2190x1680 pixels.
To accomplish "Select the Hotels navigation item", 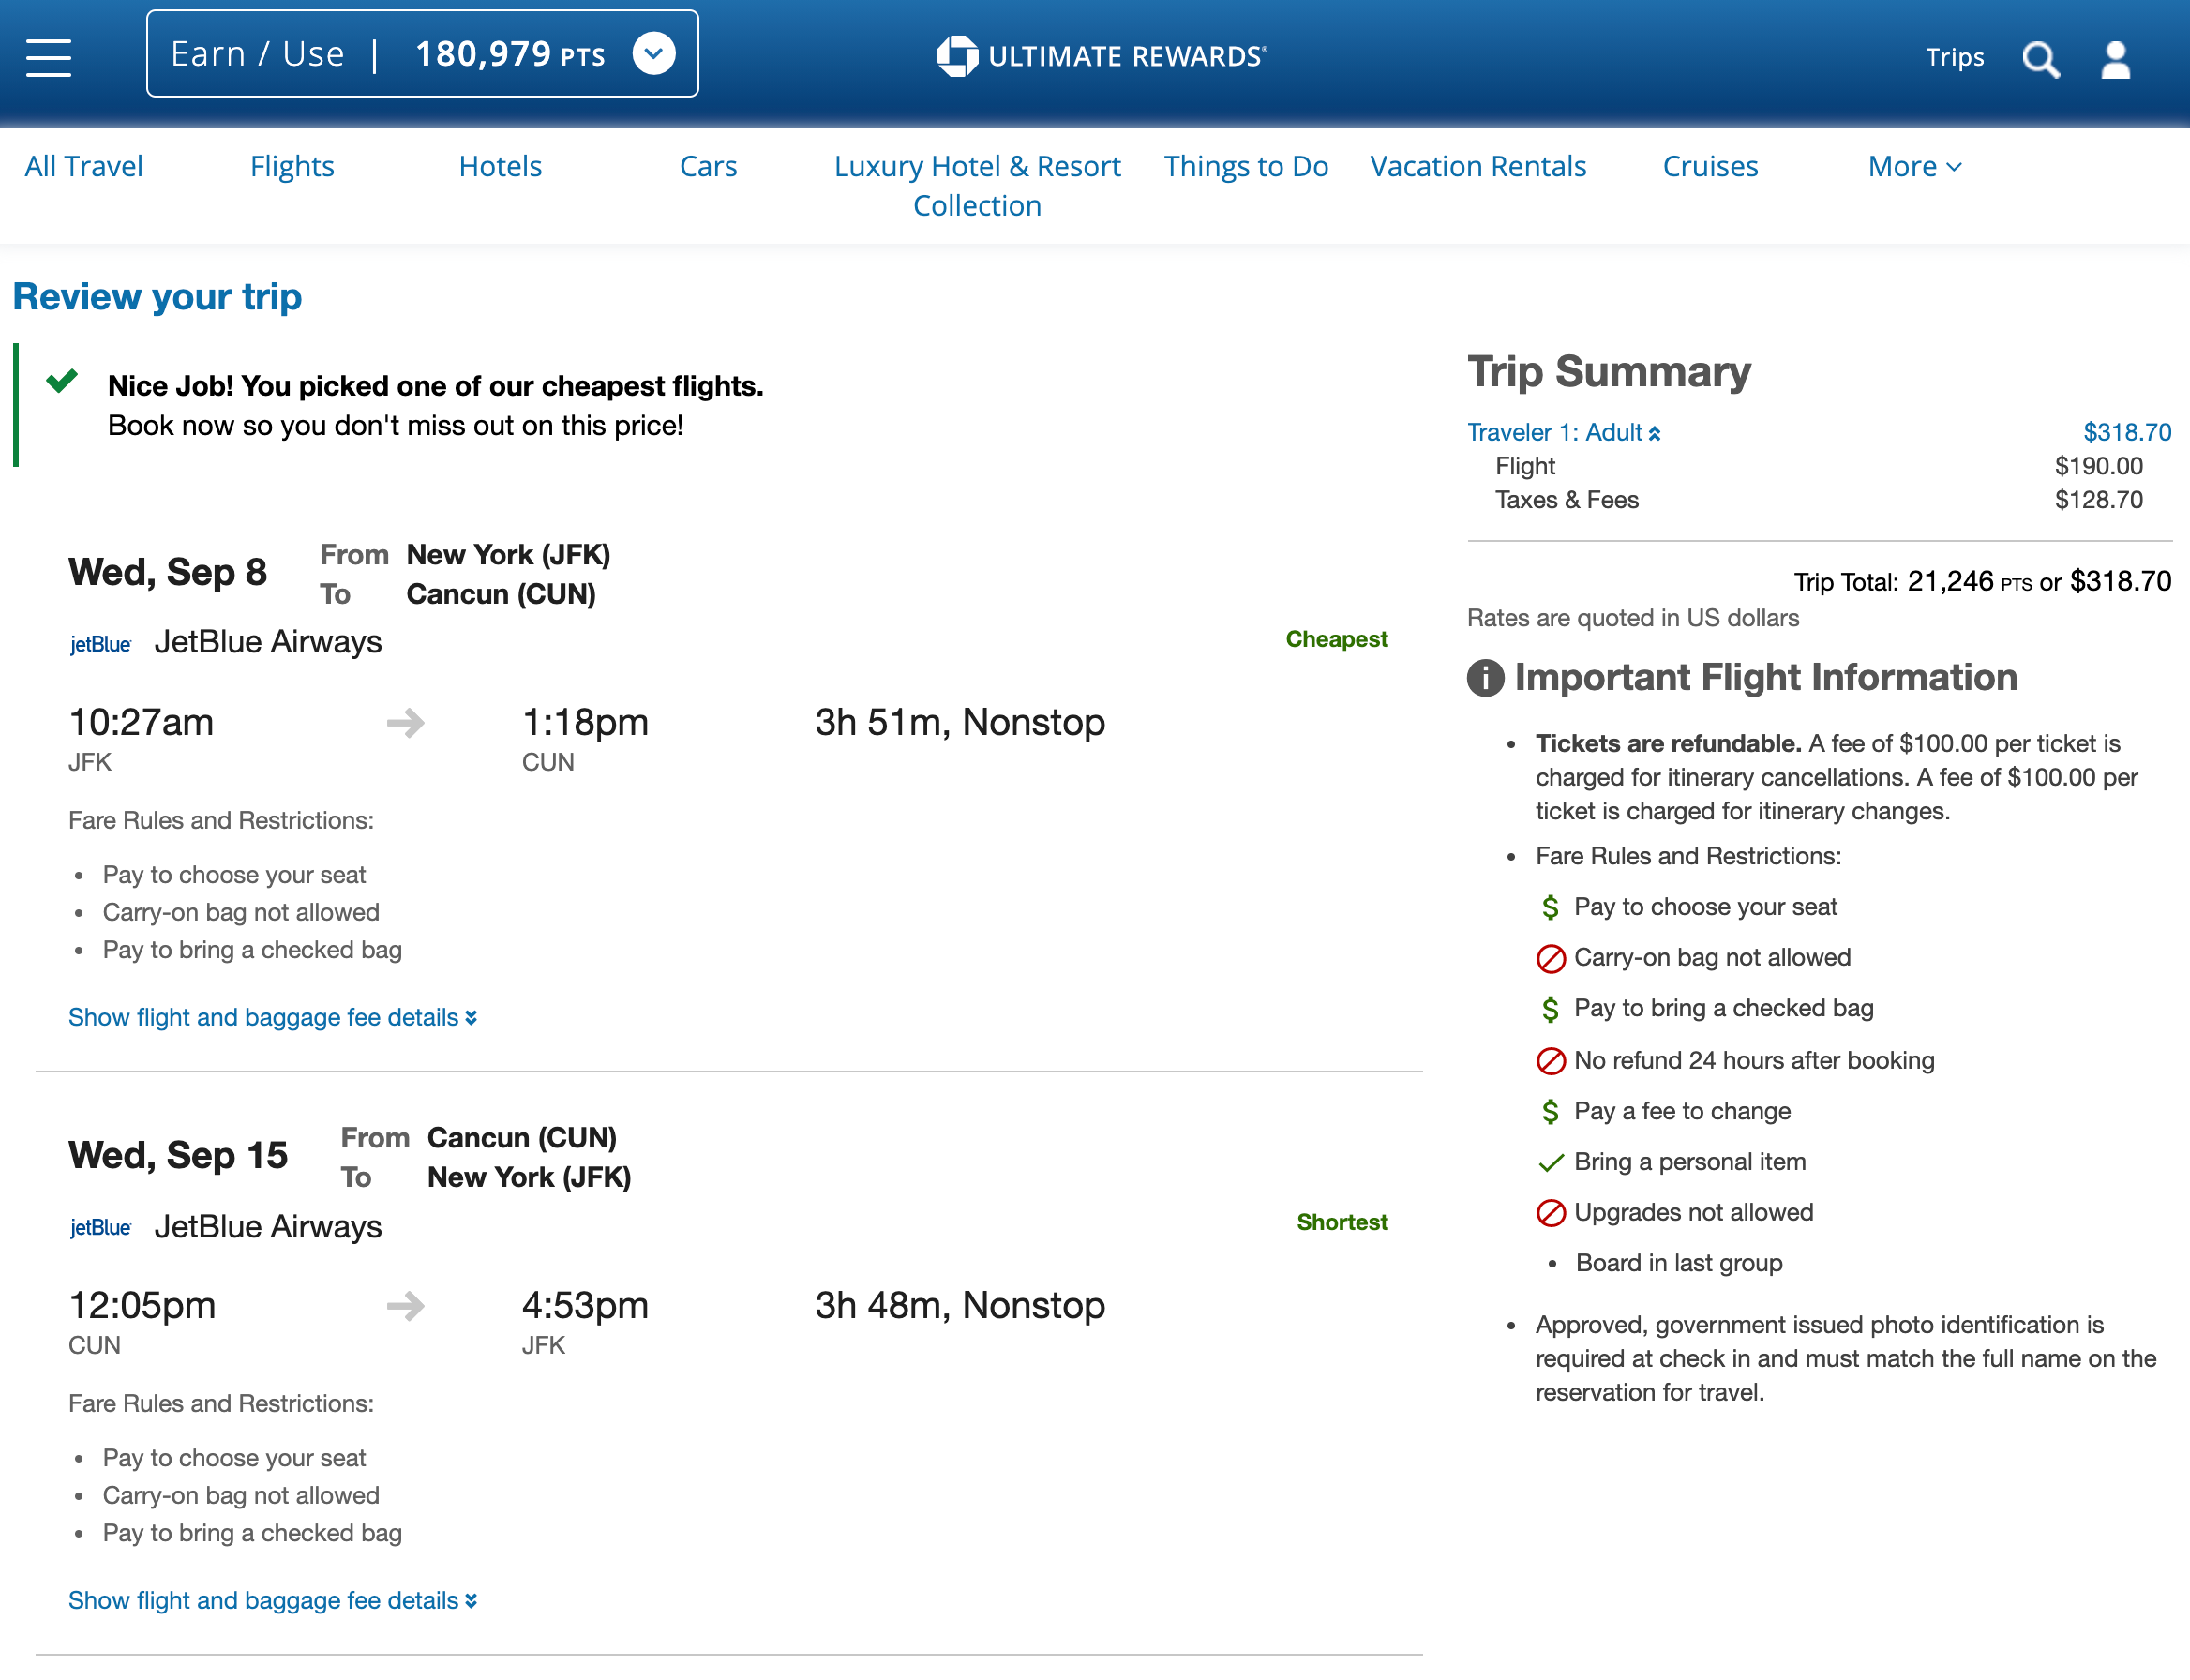I will tap(500, 166).
